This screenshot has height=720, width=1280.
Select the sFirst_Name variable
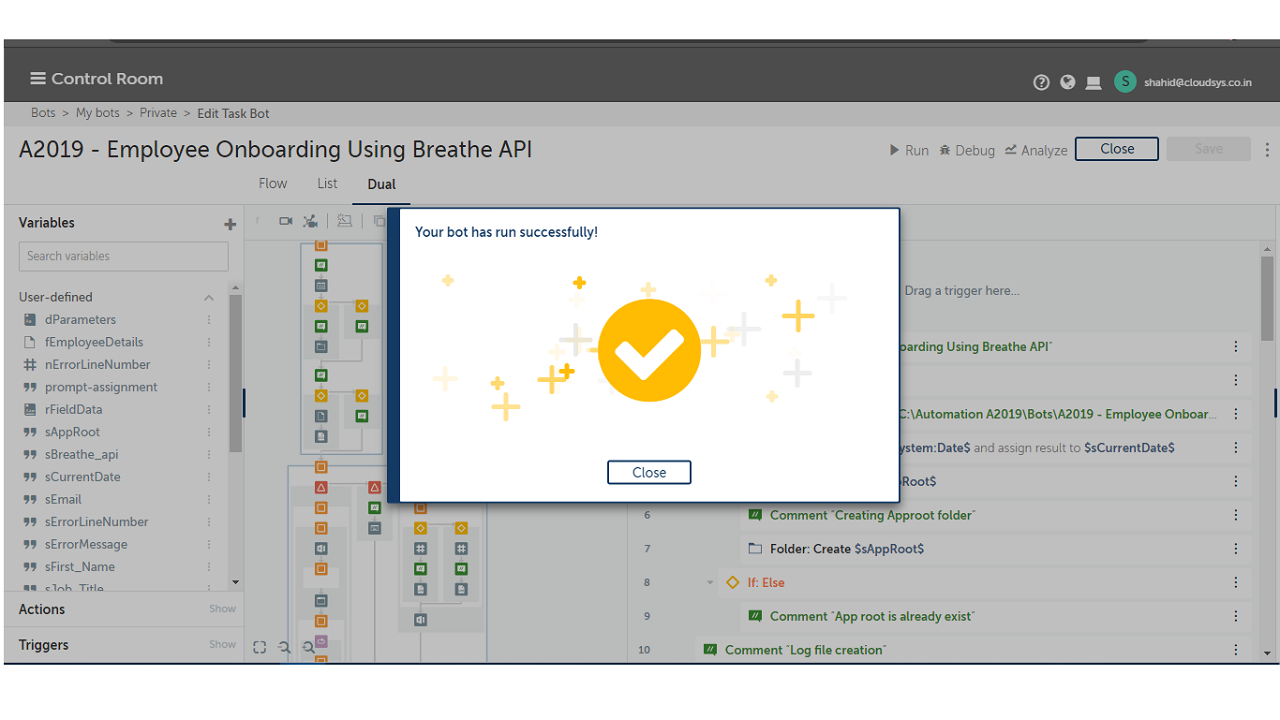[x=80, y=567]
